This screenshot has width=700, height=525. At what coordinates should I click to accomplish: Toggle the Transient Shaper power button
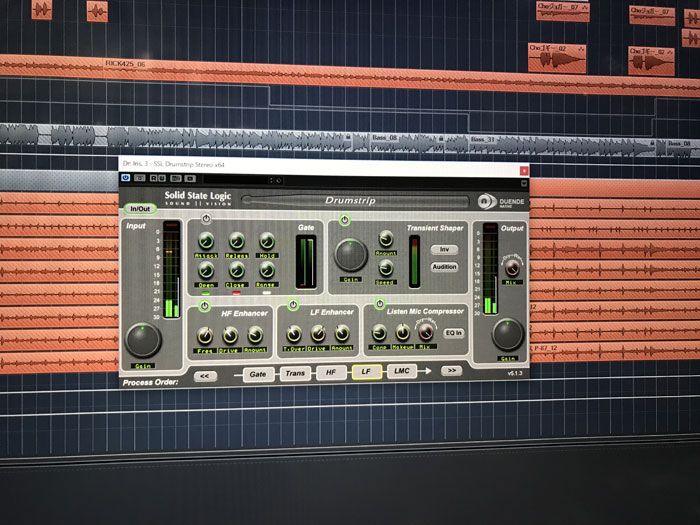tap(344, 220)
